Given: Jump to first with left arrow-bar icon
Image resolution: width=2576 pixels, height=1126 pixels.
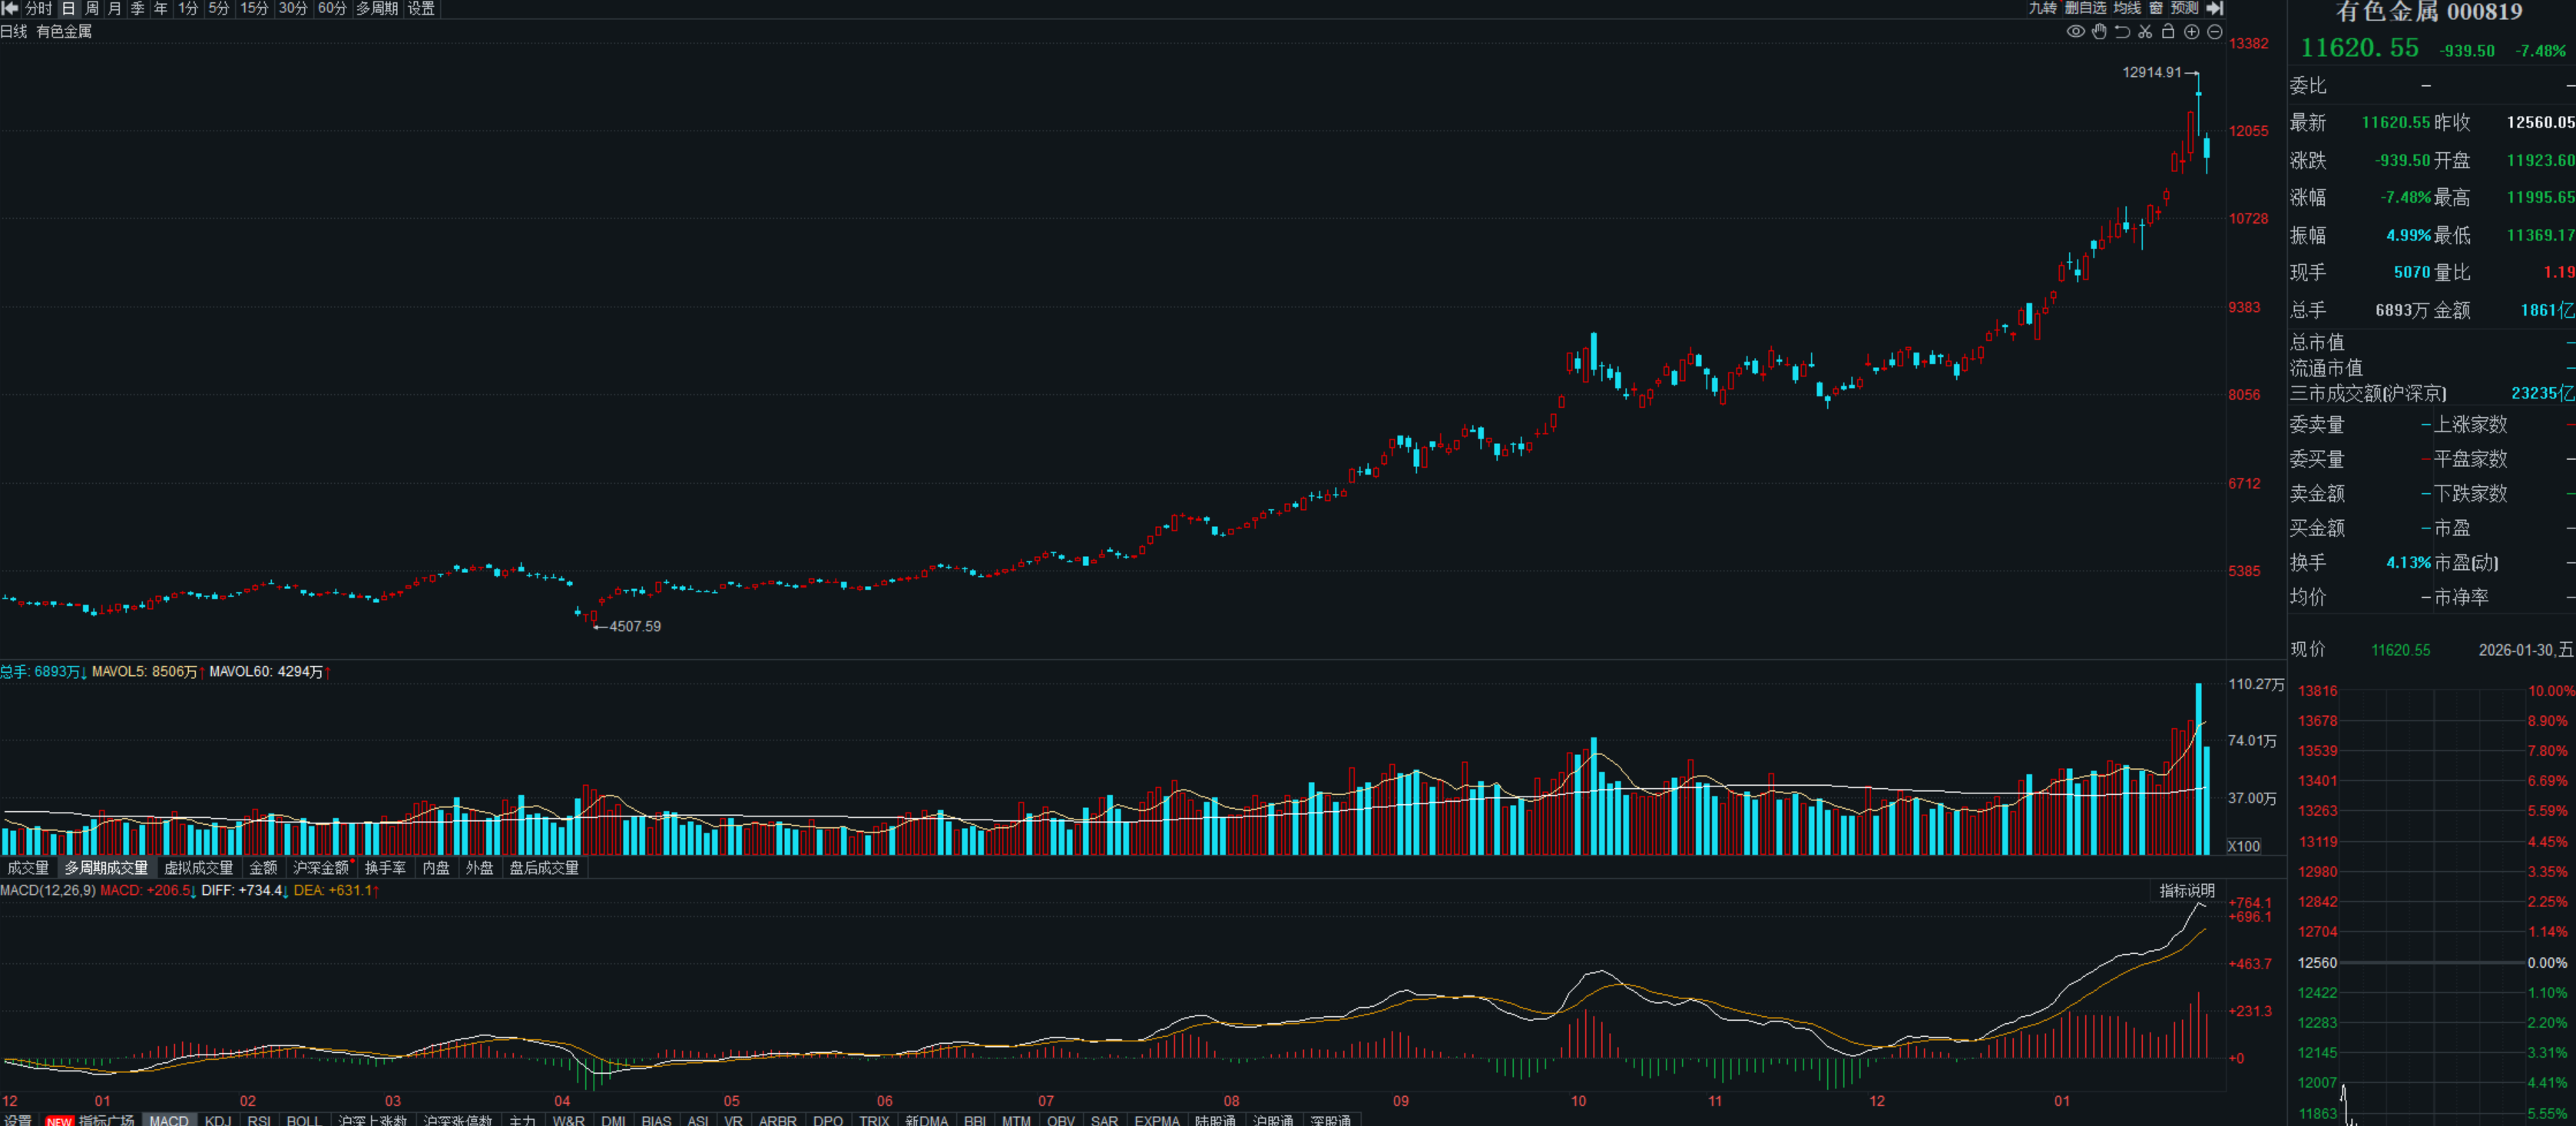Looking at the screenshot, I should [x=10, y=8].
